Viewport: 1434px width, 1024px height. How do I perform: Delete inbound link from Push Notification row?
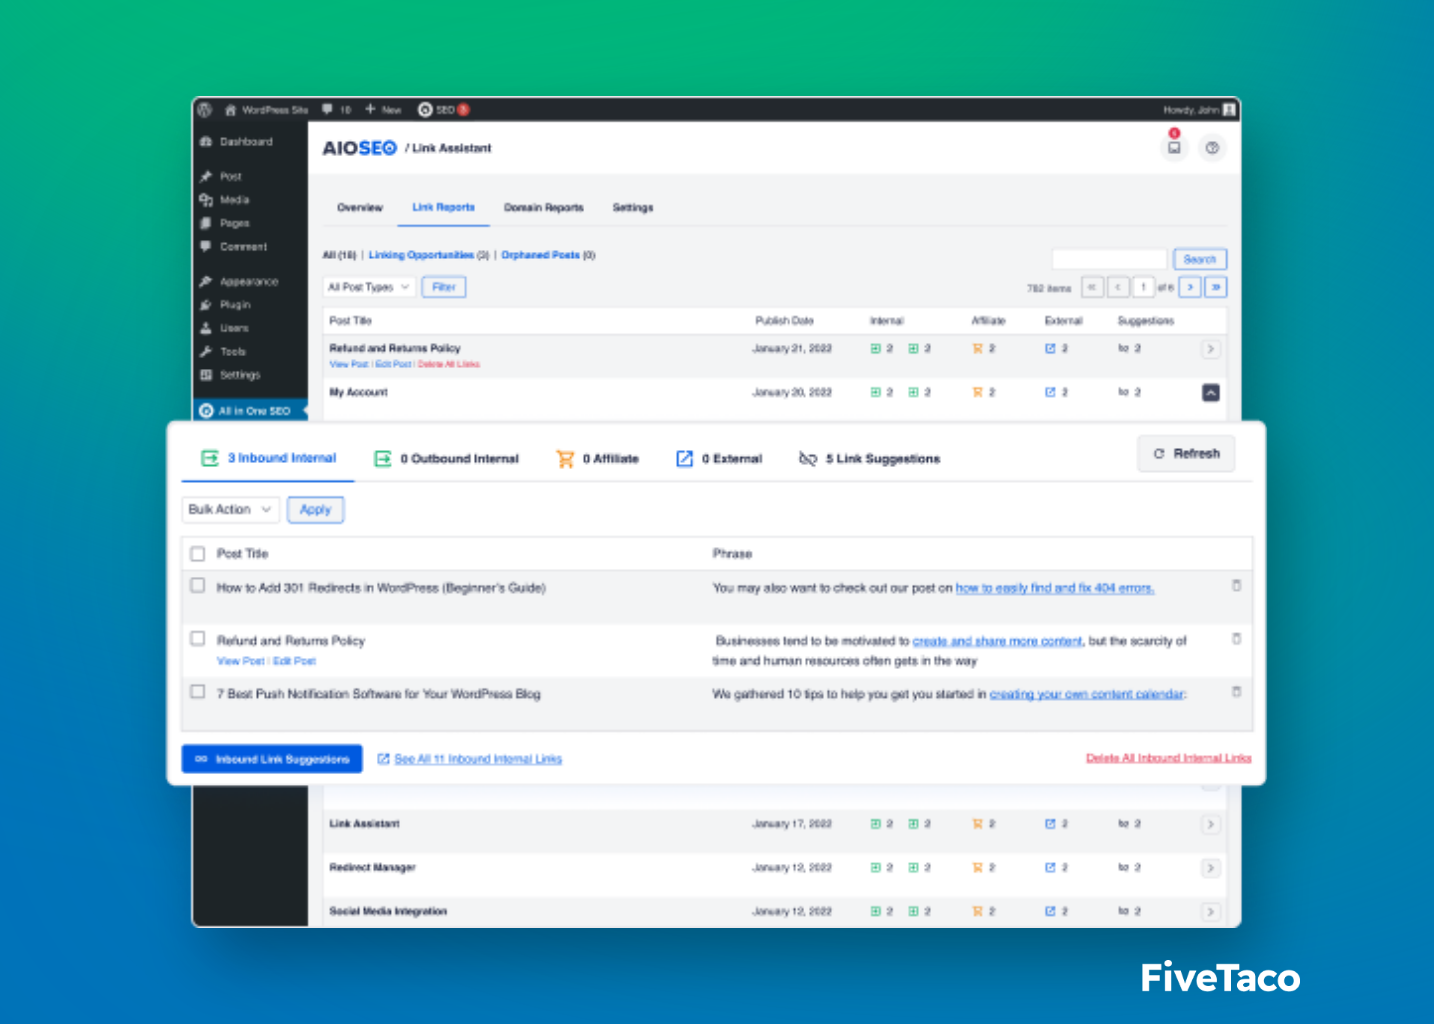pos(1236,692)
